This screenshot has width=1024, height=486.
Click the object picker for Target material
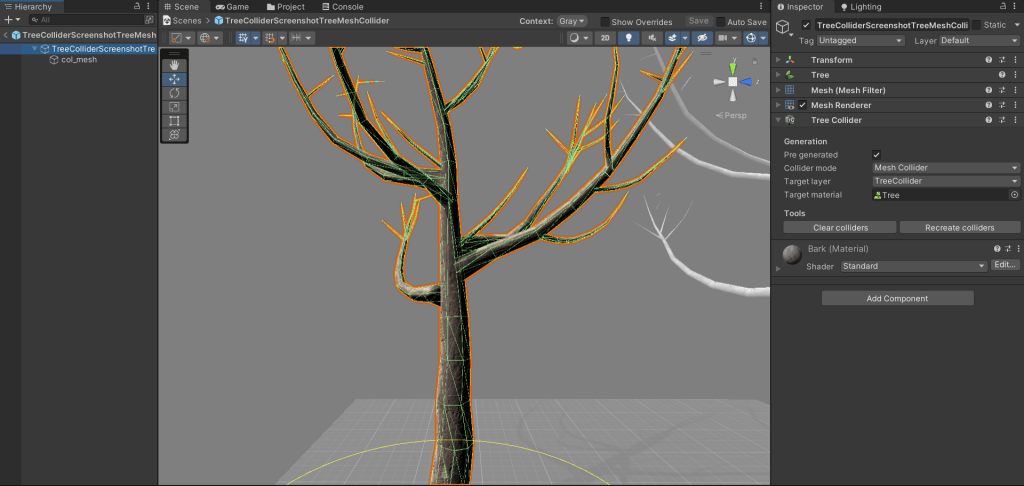[1013, 195]
